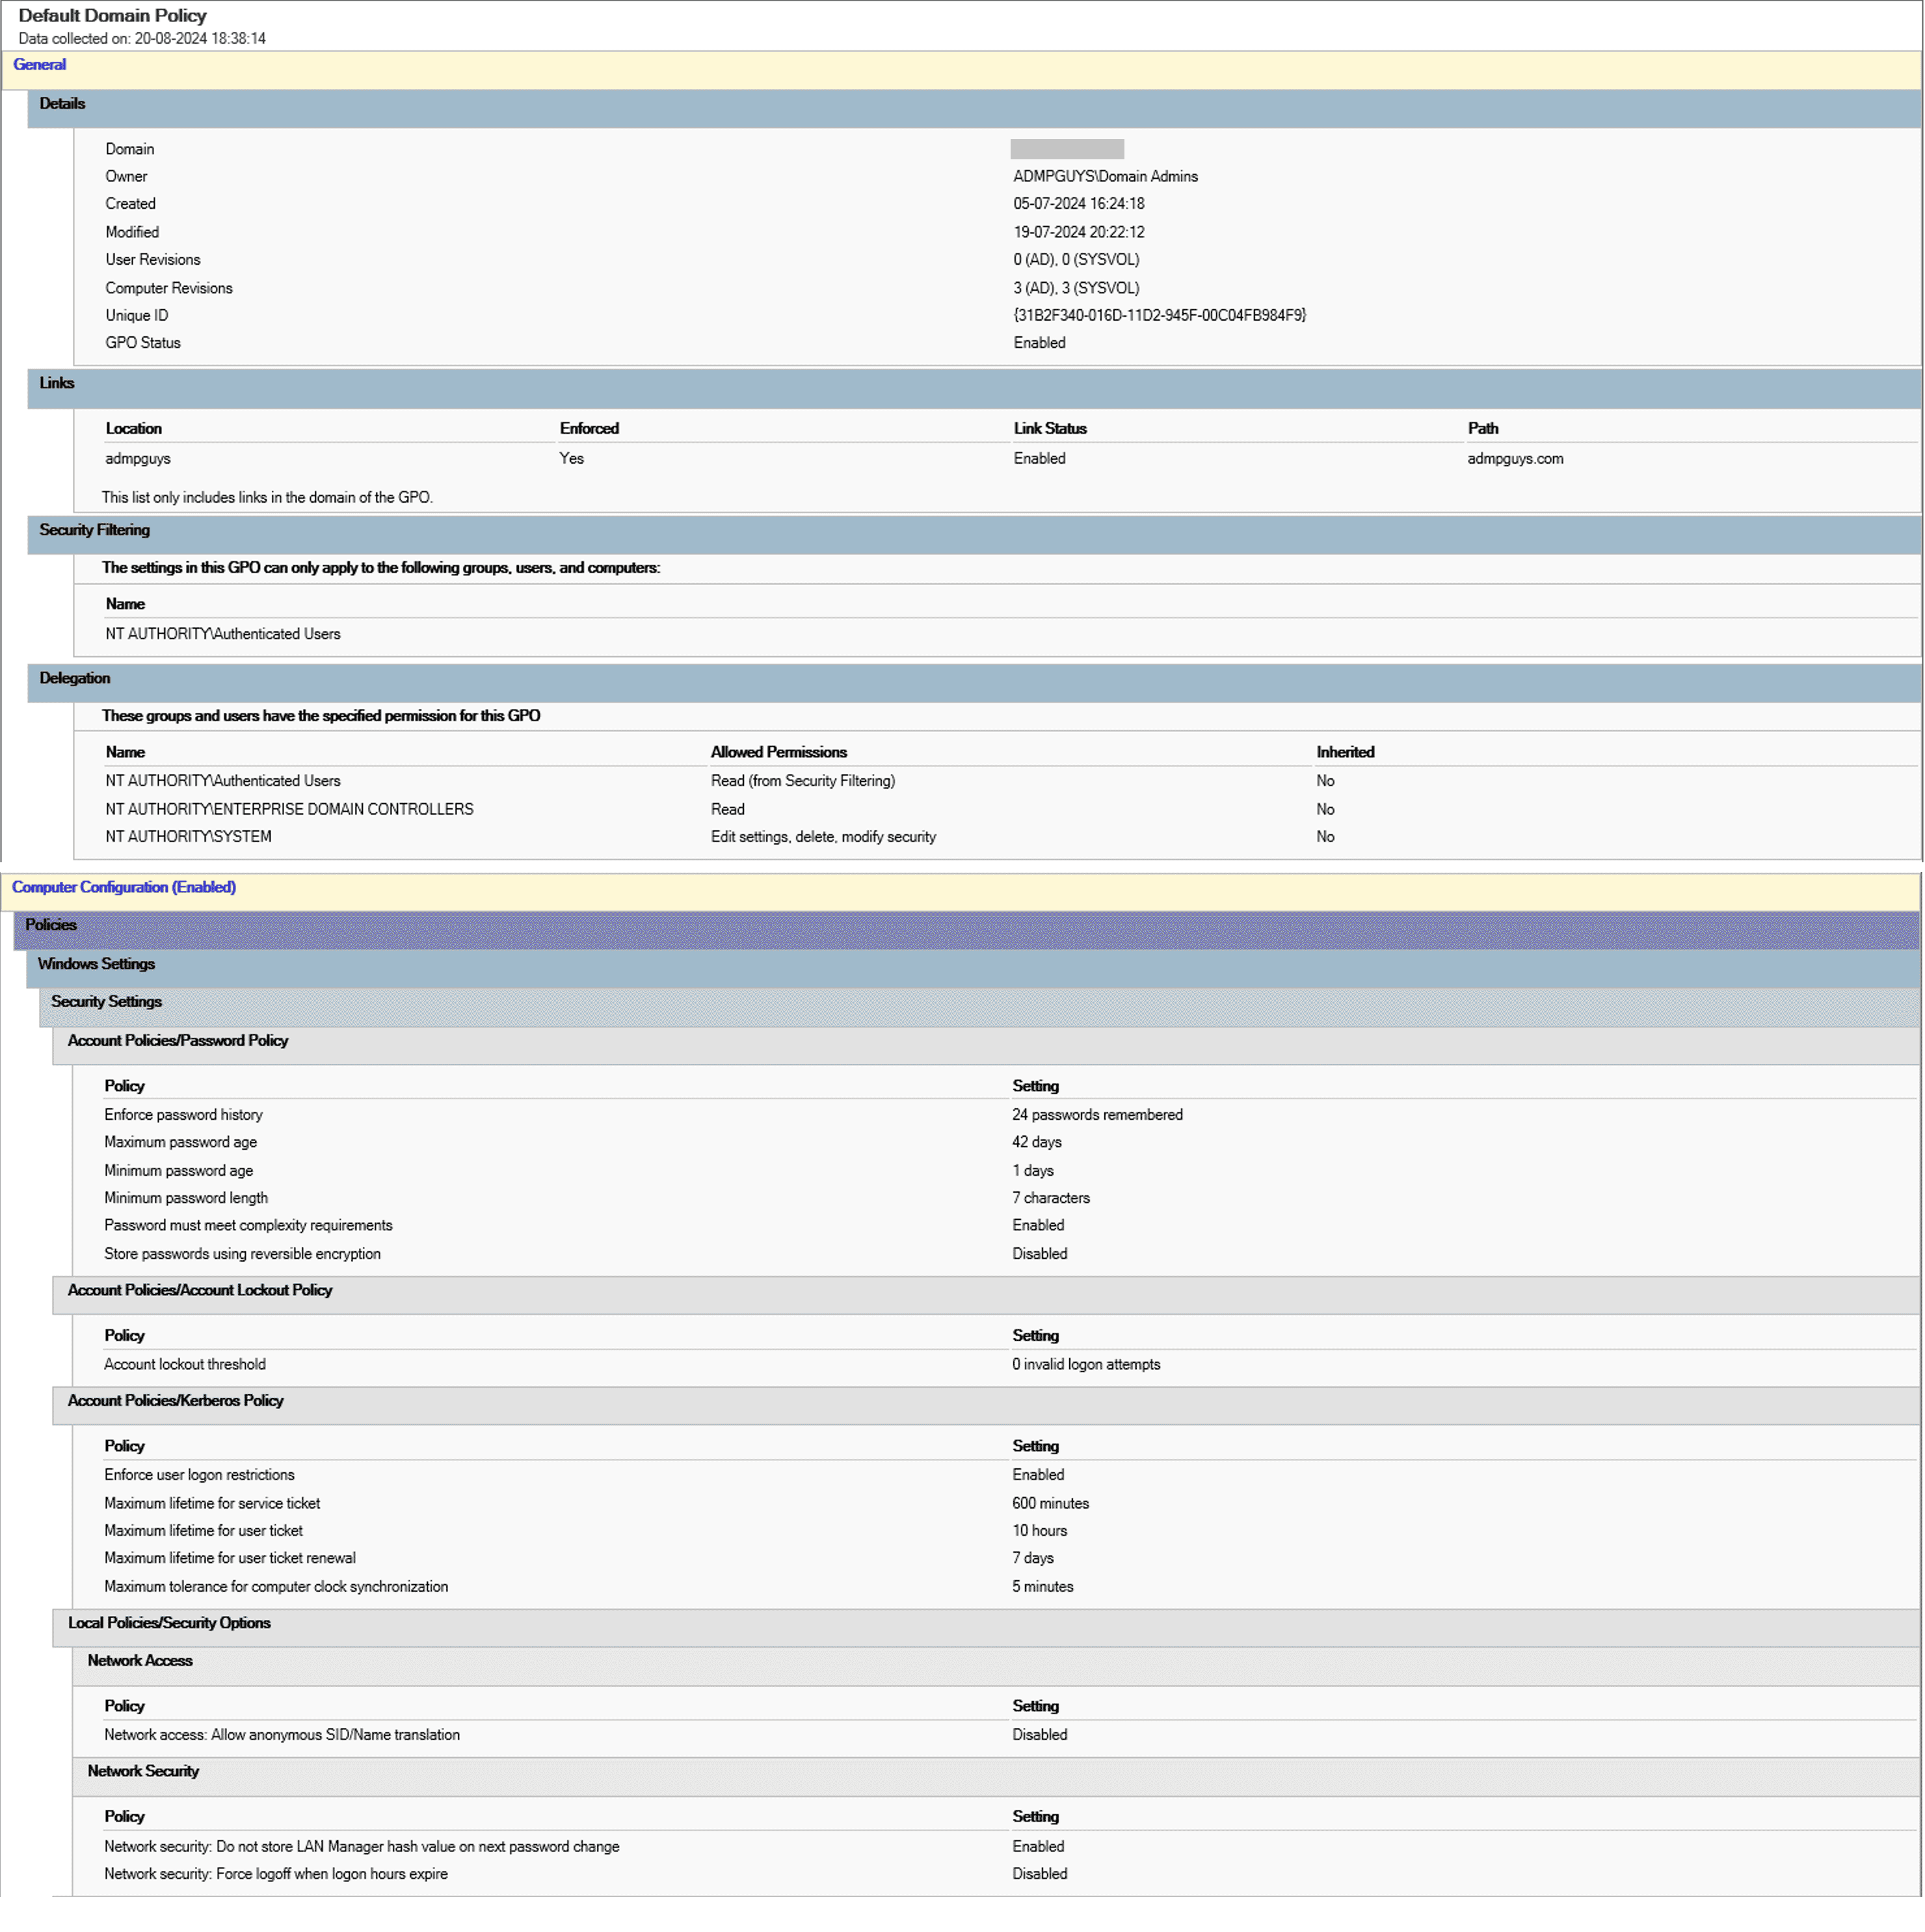Collapse the Computer Configuration (Enabled) section

pyautogui.click(x=123, y=887)
